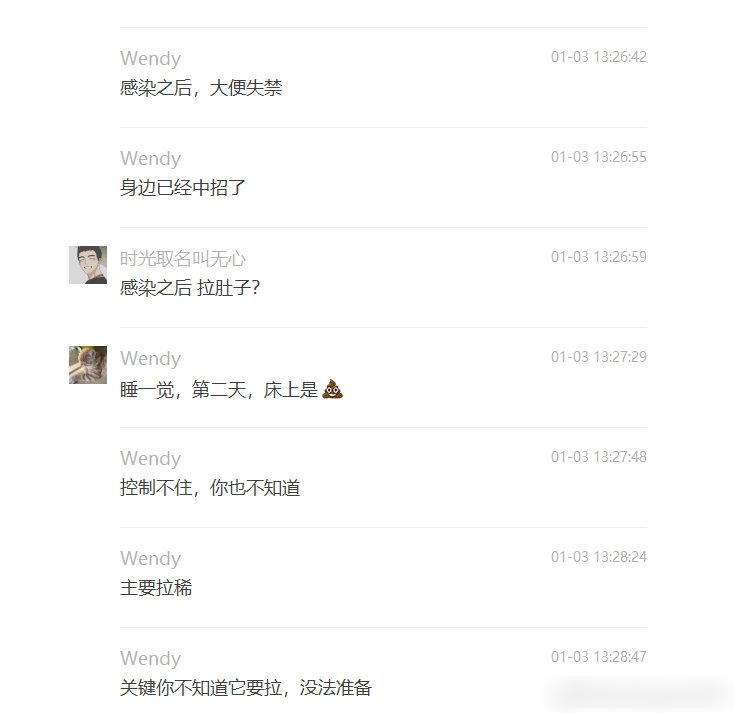Select the message 感染之后 拉肚子?
The height and width of the screenshot is (713, 734).
click(190, 287)
